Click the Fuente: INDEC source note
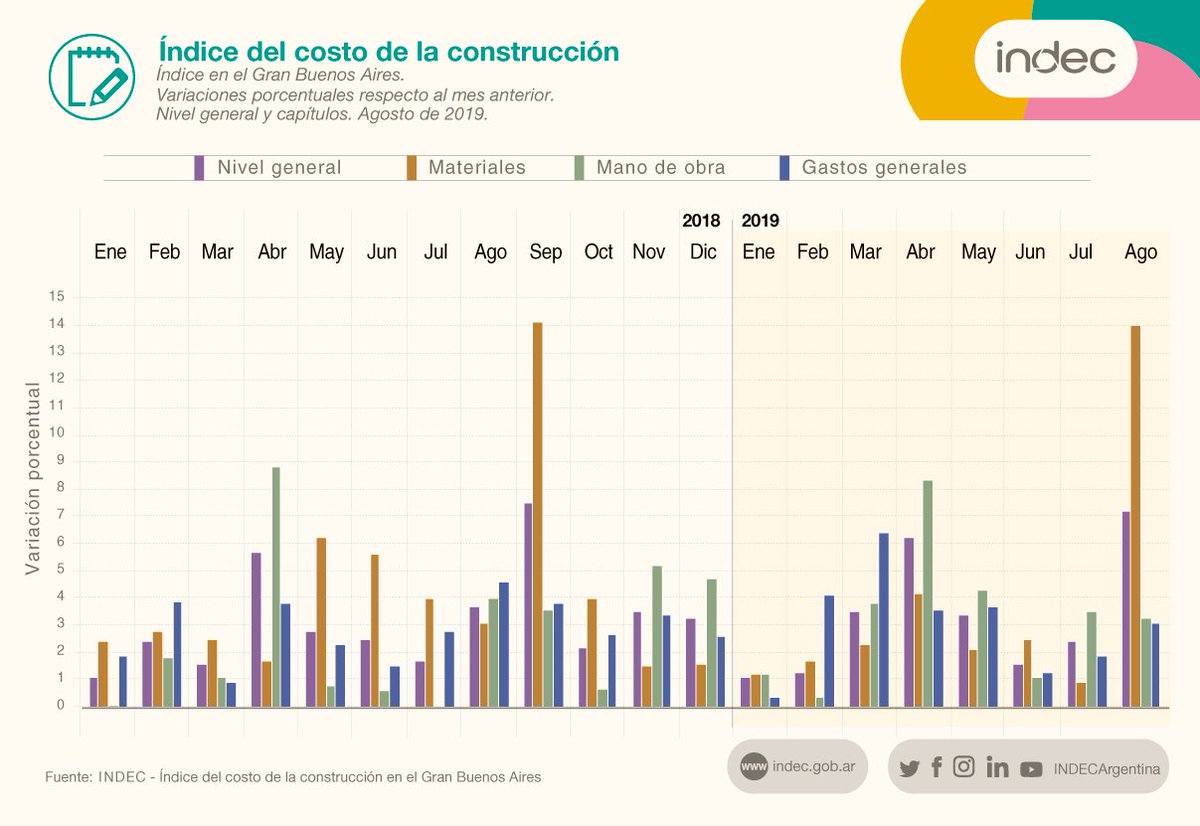The width and height of the screenshot is (1200, 826). coord(293,777)
